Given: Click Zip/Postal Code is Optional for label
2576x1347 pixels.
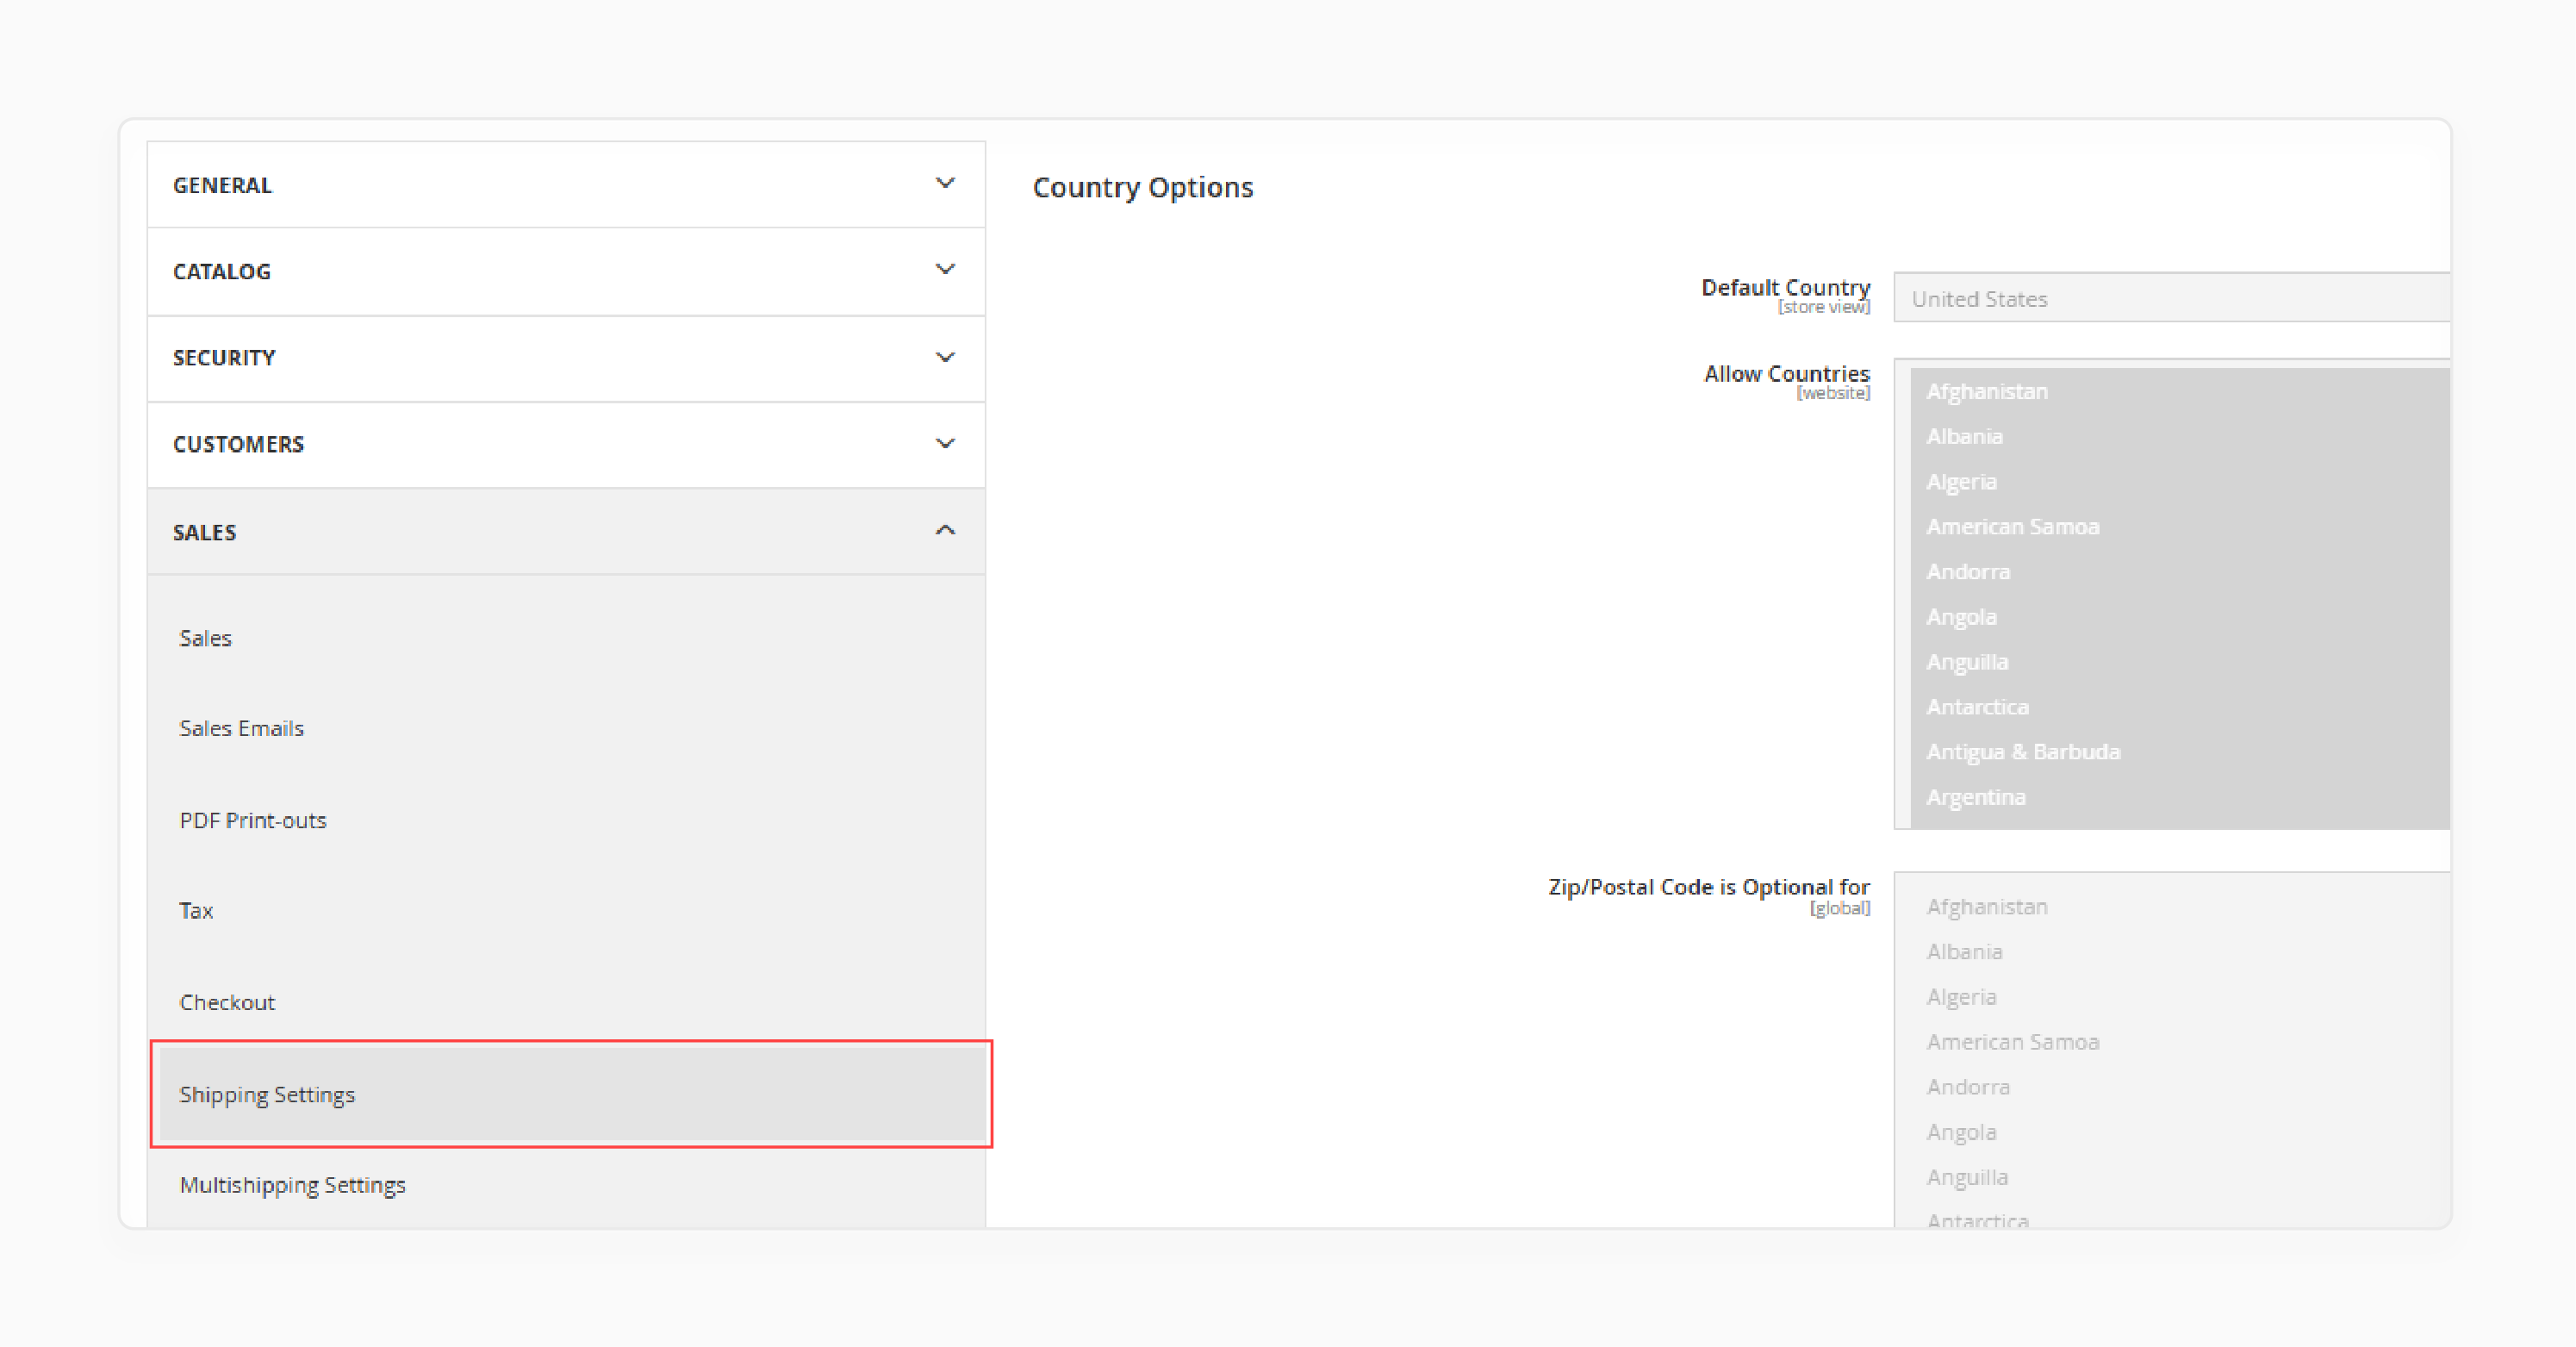Looking at the screenshot, I should pos(1709,886).
